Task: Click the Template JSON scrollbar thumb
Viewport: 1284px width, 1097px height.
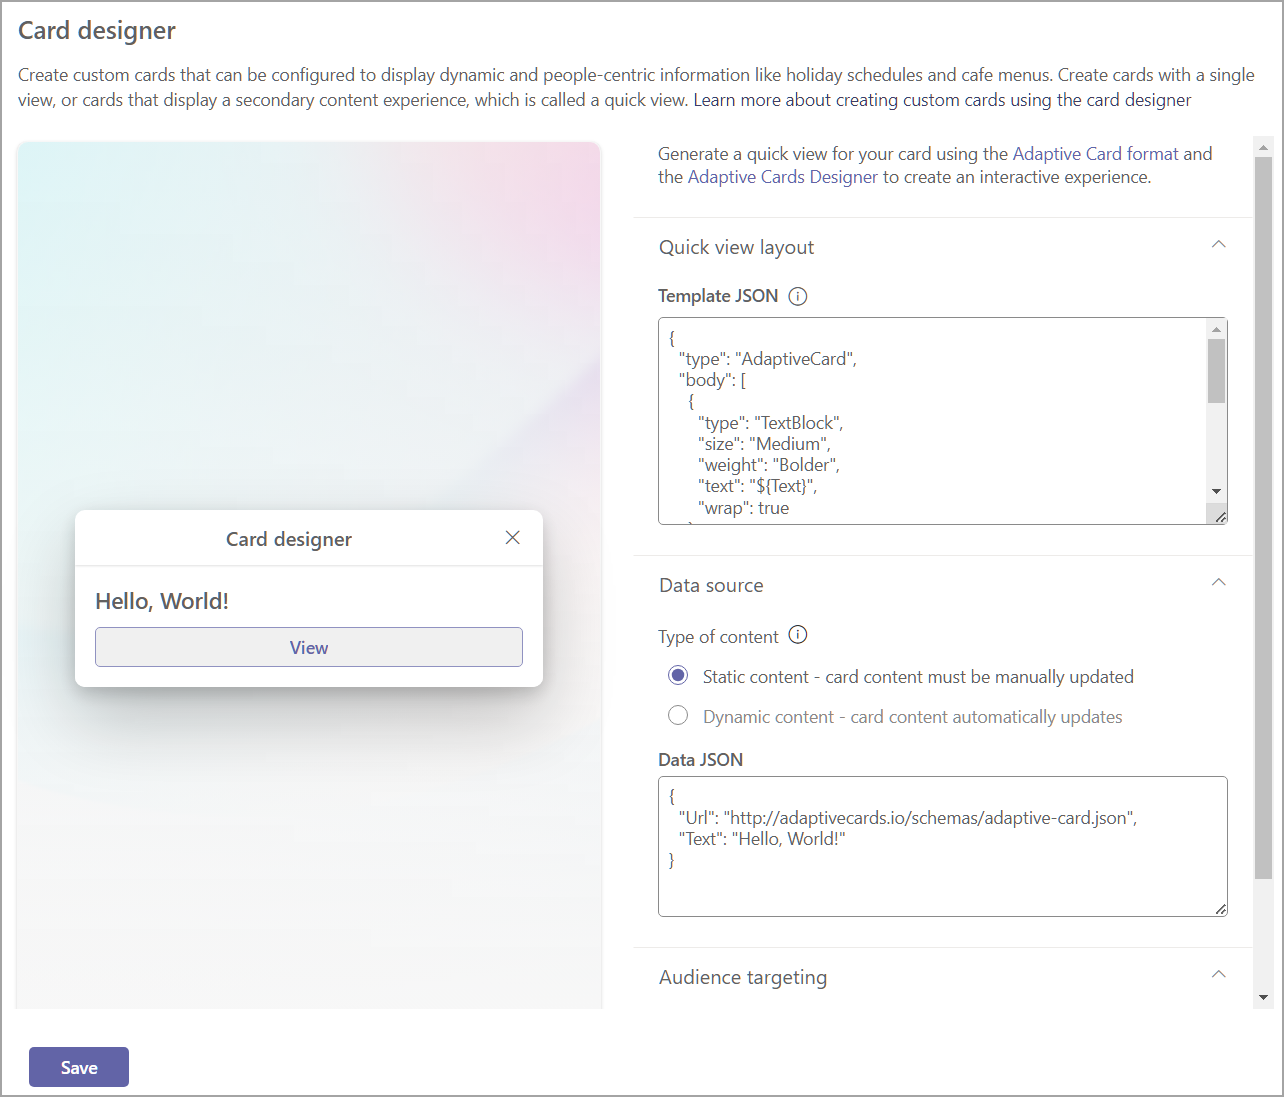Action: (1216, 371)
